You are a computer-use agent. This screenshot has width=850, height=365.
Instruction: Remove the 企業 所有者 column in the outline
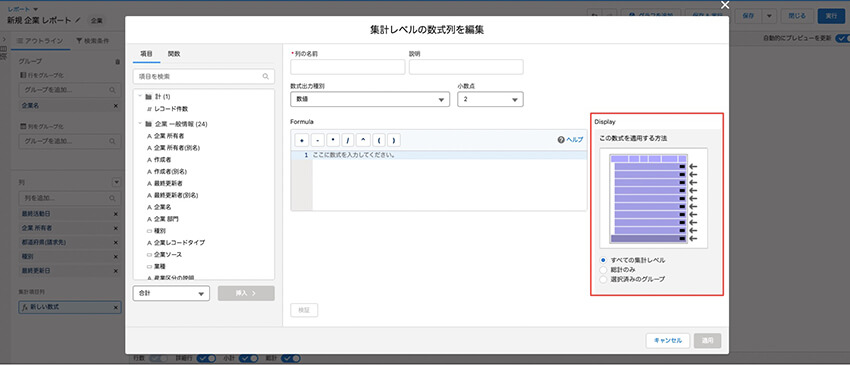click(115, 228)
